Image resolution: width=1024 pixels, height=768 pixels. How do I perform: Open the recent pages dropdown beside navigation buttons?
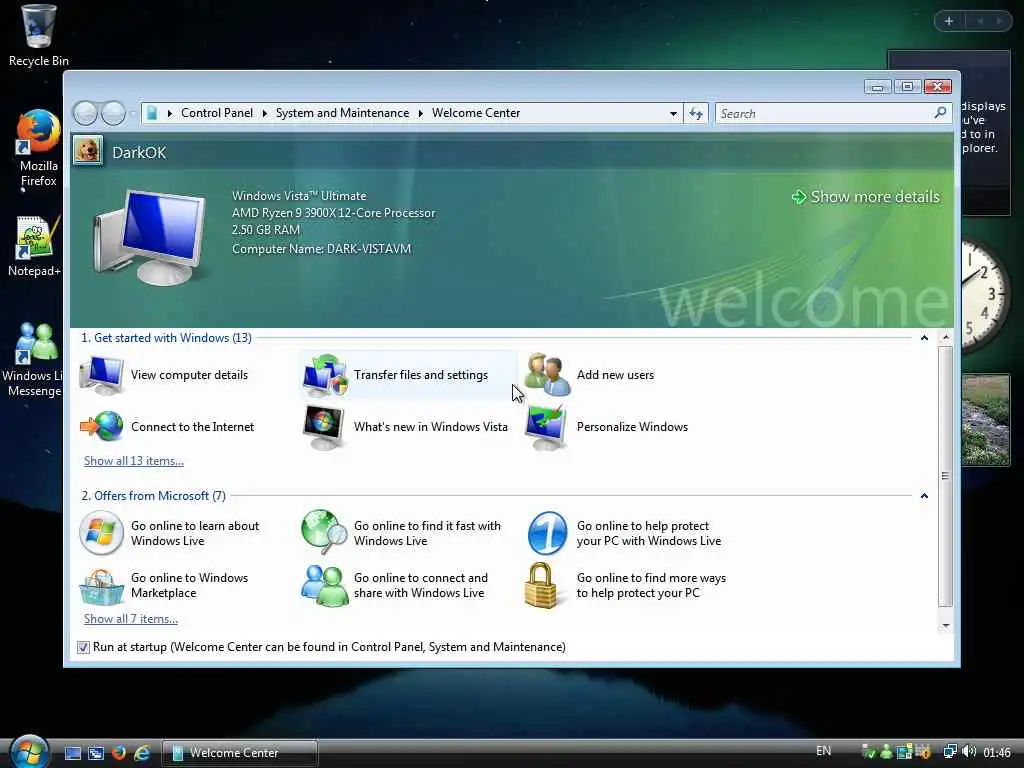(x=133, y=114)
